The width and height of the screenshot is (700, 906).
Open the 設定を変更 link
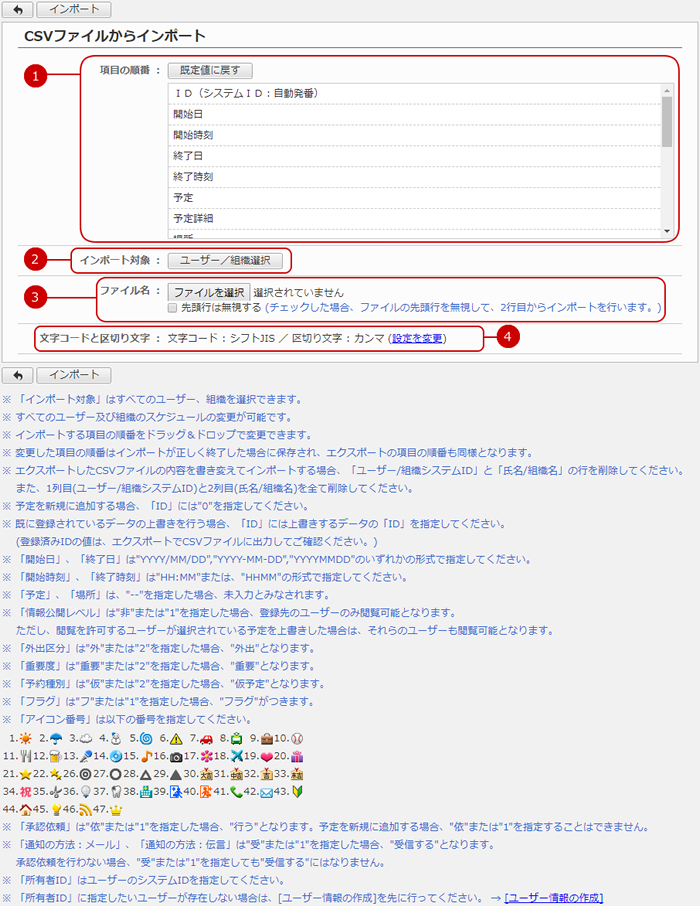coord(417,338)
